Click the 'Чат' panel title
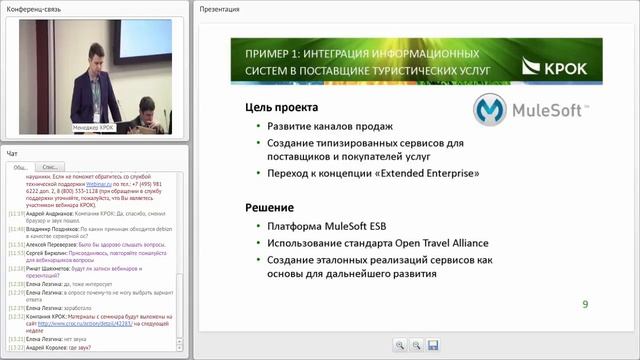The height and width of the screenshot is (360, 640). click(x=12, y=153)
